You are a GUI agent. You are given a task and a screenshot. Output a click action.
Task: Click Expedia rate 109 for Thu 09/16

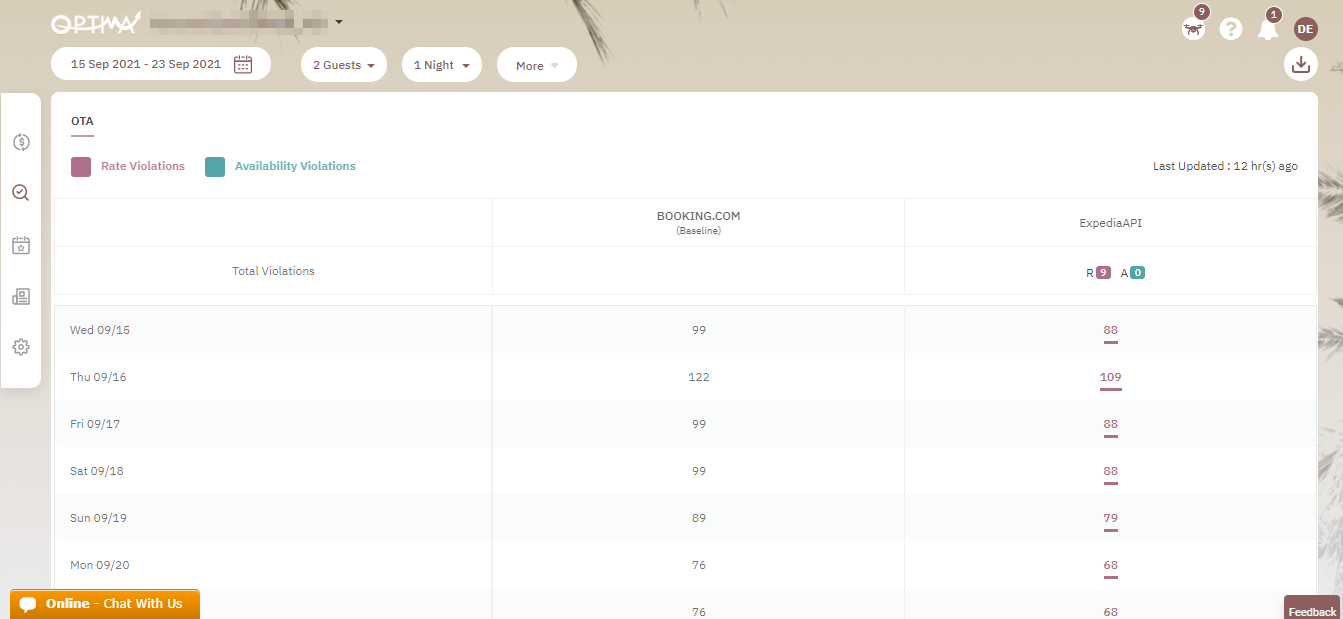click(x=1111, y=378)
